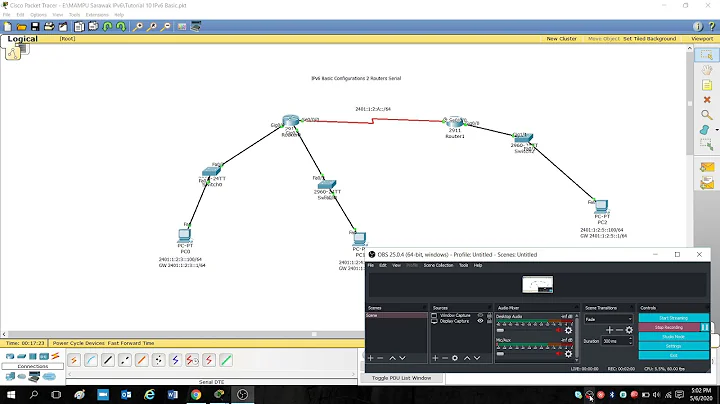Open transition properties gear in OBS
The image size is (720, 404).
[x=629, y=330]
